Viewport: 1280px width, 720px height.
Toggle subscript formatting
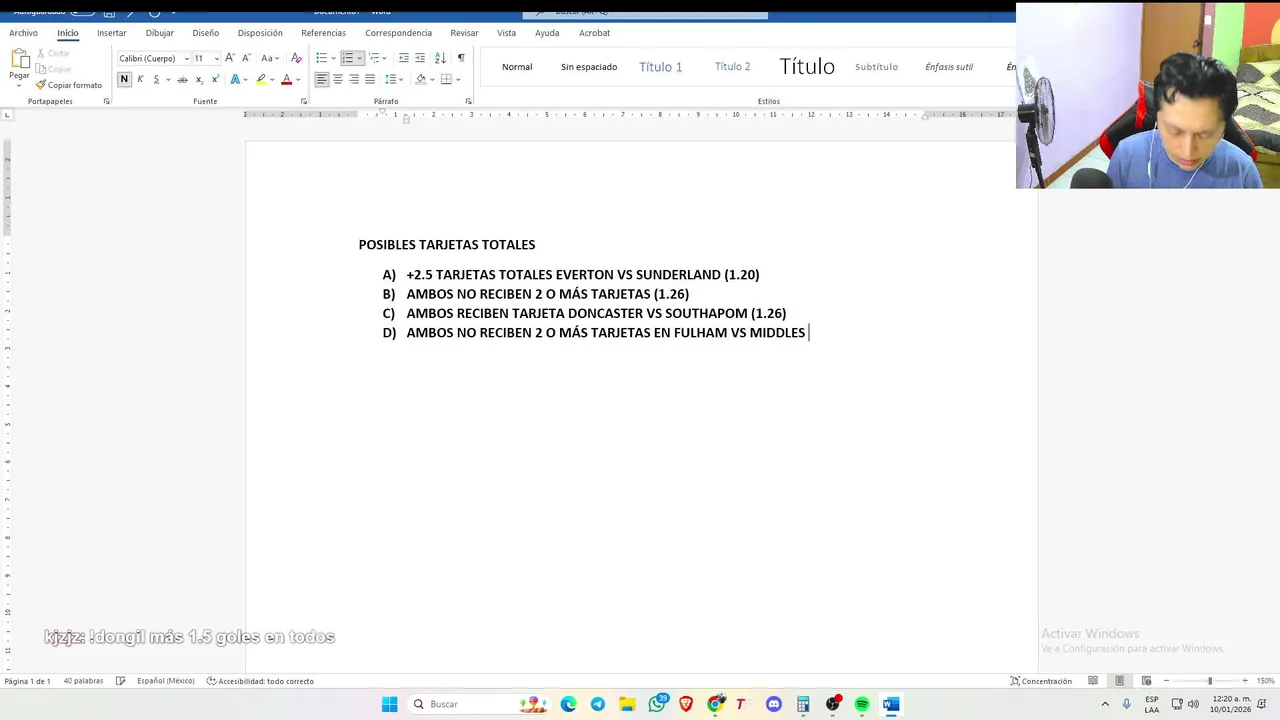(199, 79)
